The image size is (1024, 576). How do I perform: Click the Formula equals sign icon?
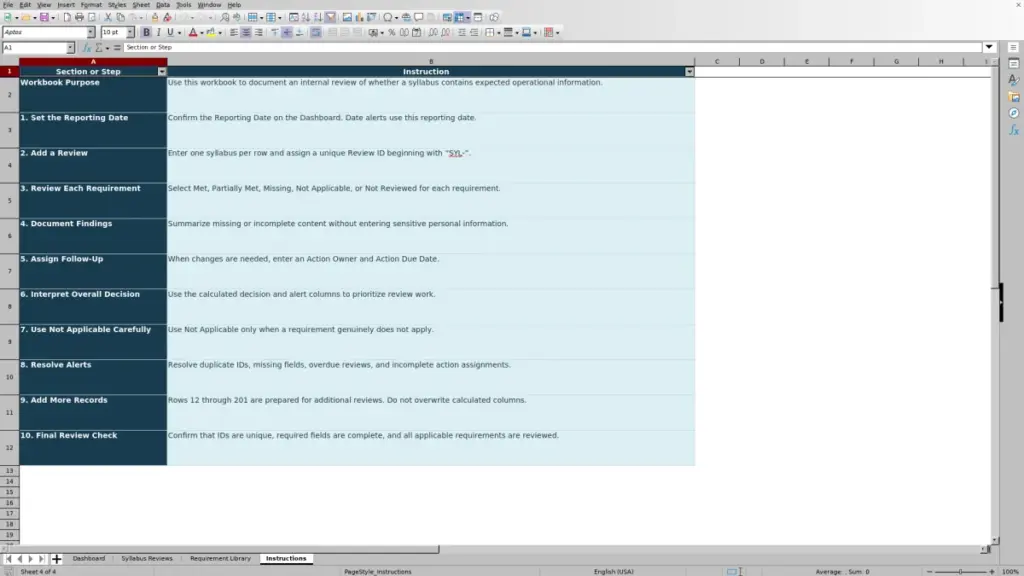pos(117,48)
